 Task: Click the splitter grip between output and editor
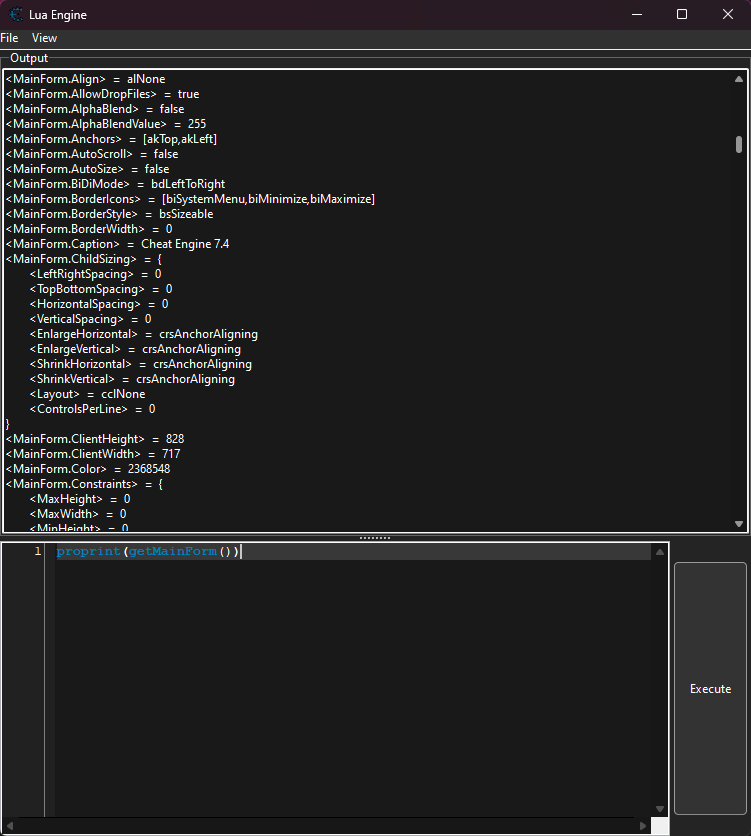tap(375, 538)
